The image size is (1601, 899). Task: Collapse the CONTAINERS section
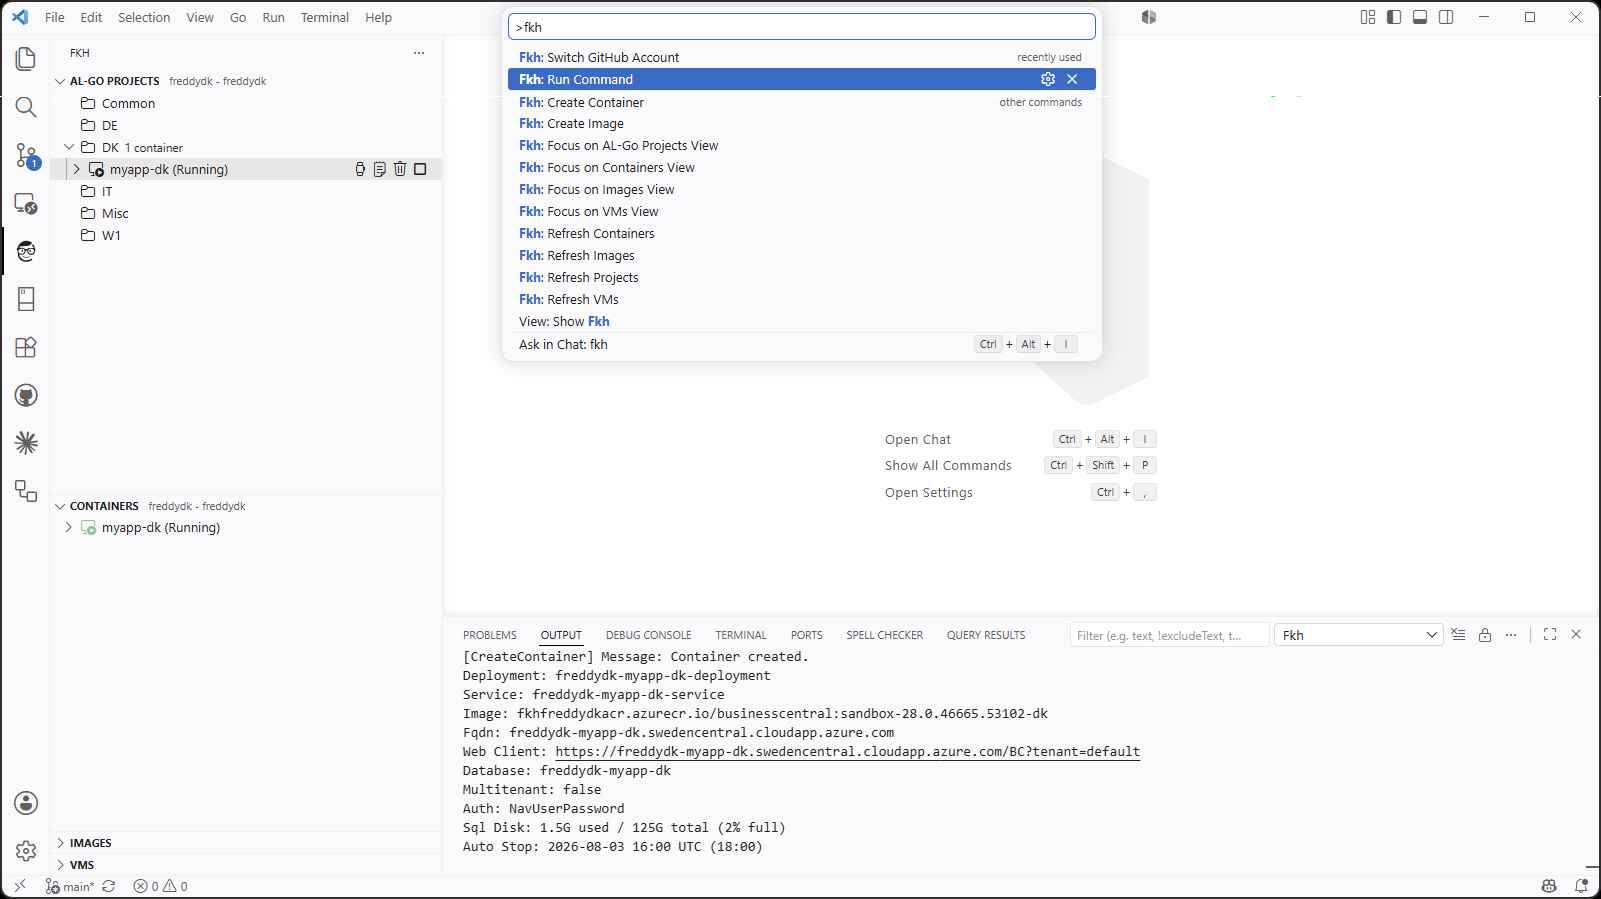[x=60, y=506]
